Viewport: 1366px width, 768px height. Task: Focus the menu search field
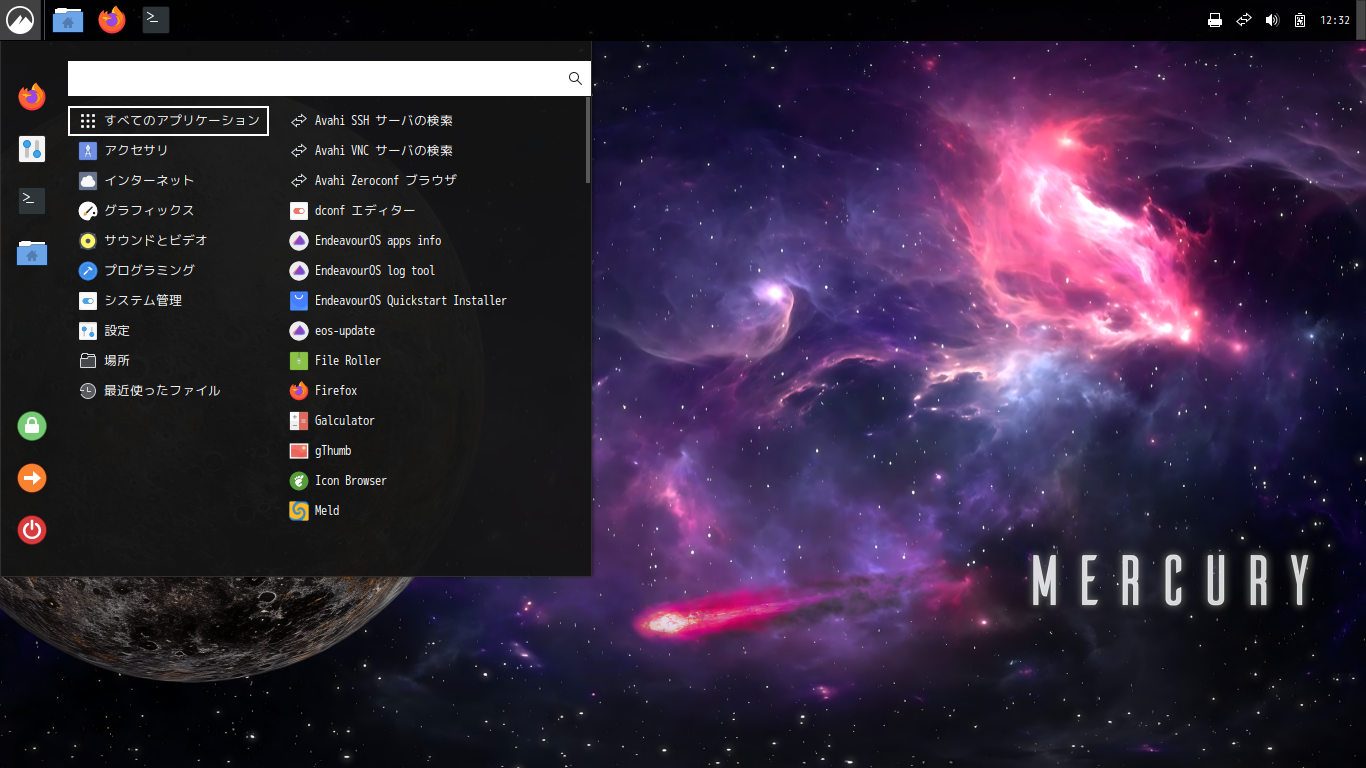point(329,78)
